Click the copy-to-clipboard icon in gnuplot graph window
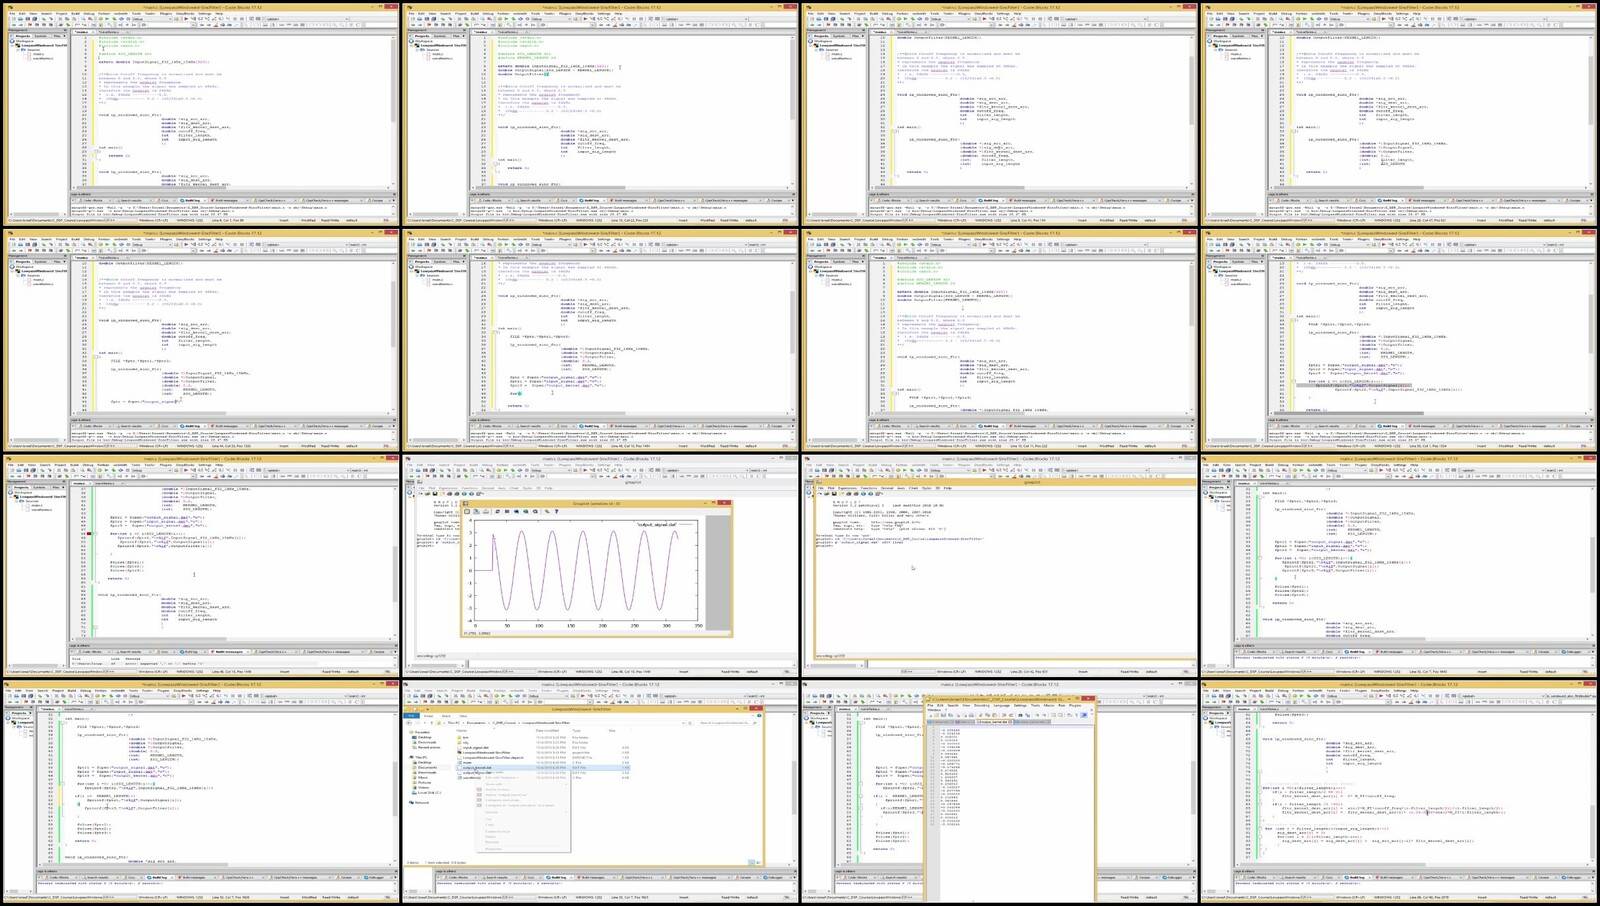1600x906 pixels. click(x=468, y=511)
